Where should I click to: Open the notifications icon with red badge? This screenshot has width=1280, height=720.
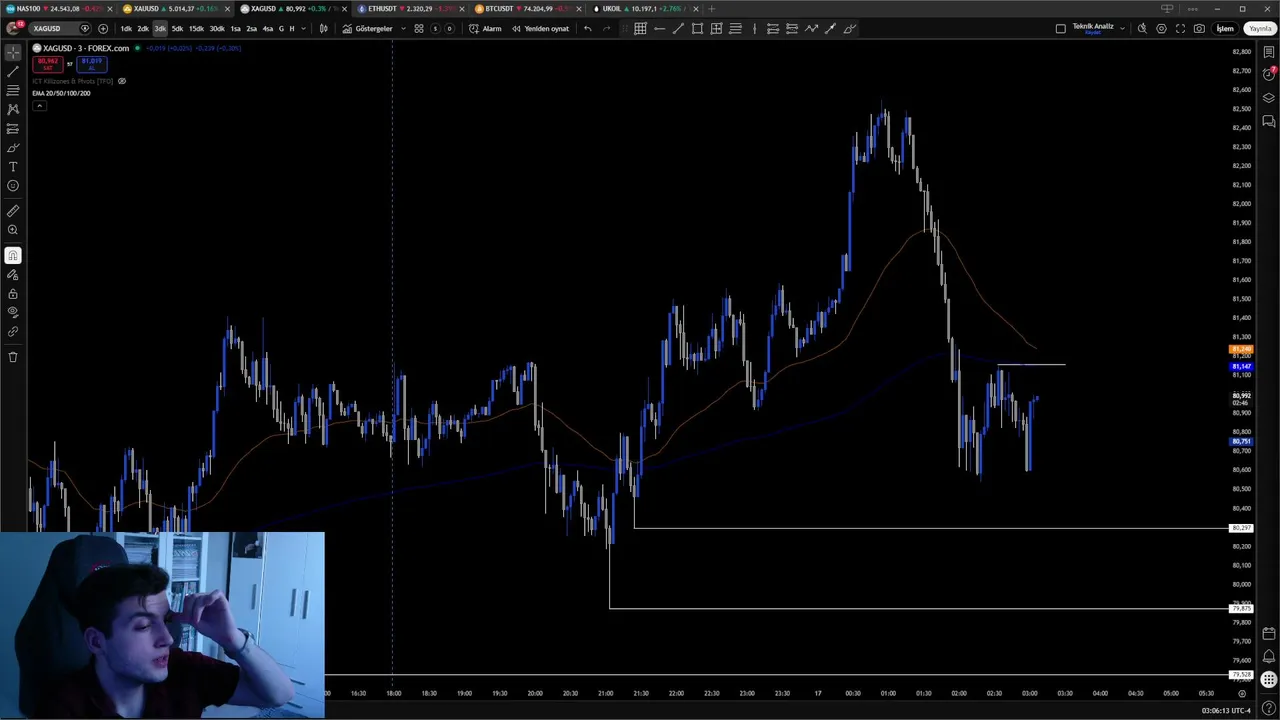coord(1269,75)
